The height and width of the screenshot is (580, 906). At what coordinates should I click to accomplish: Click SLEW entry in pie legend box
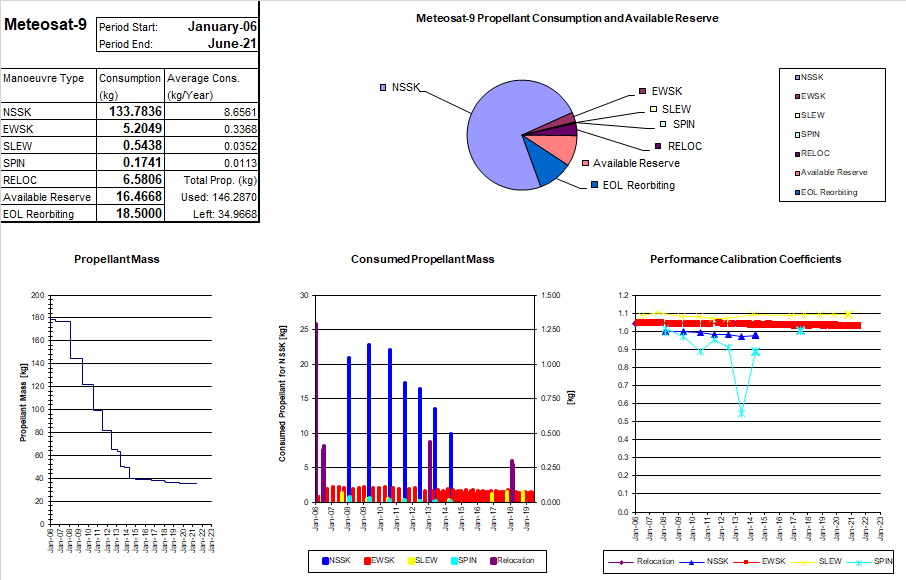[x=810, y=116]
